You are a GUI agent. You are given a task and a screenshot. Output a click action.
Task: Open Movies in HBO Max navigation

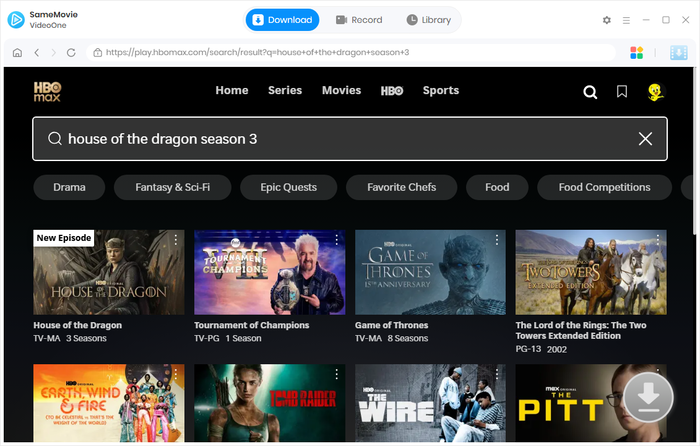pyautogui.click(x=342, y=91)
